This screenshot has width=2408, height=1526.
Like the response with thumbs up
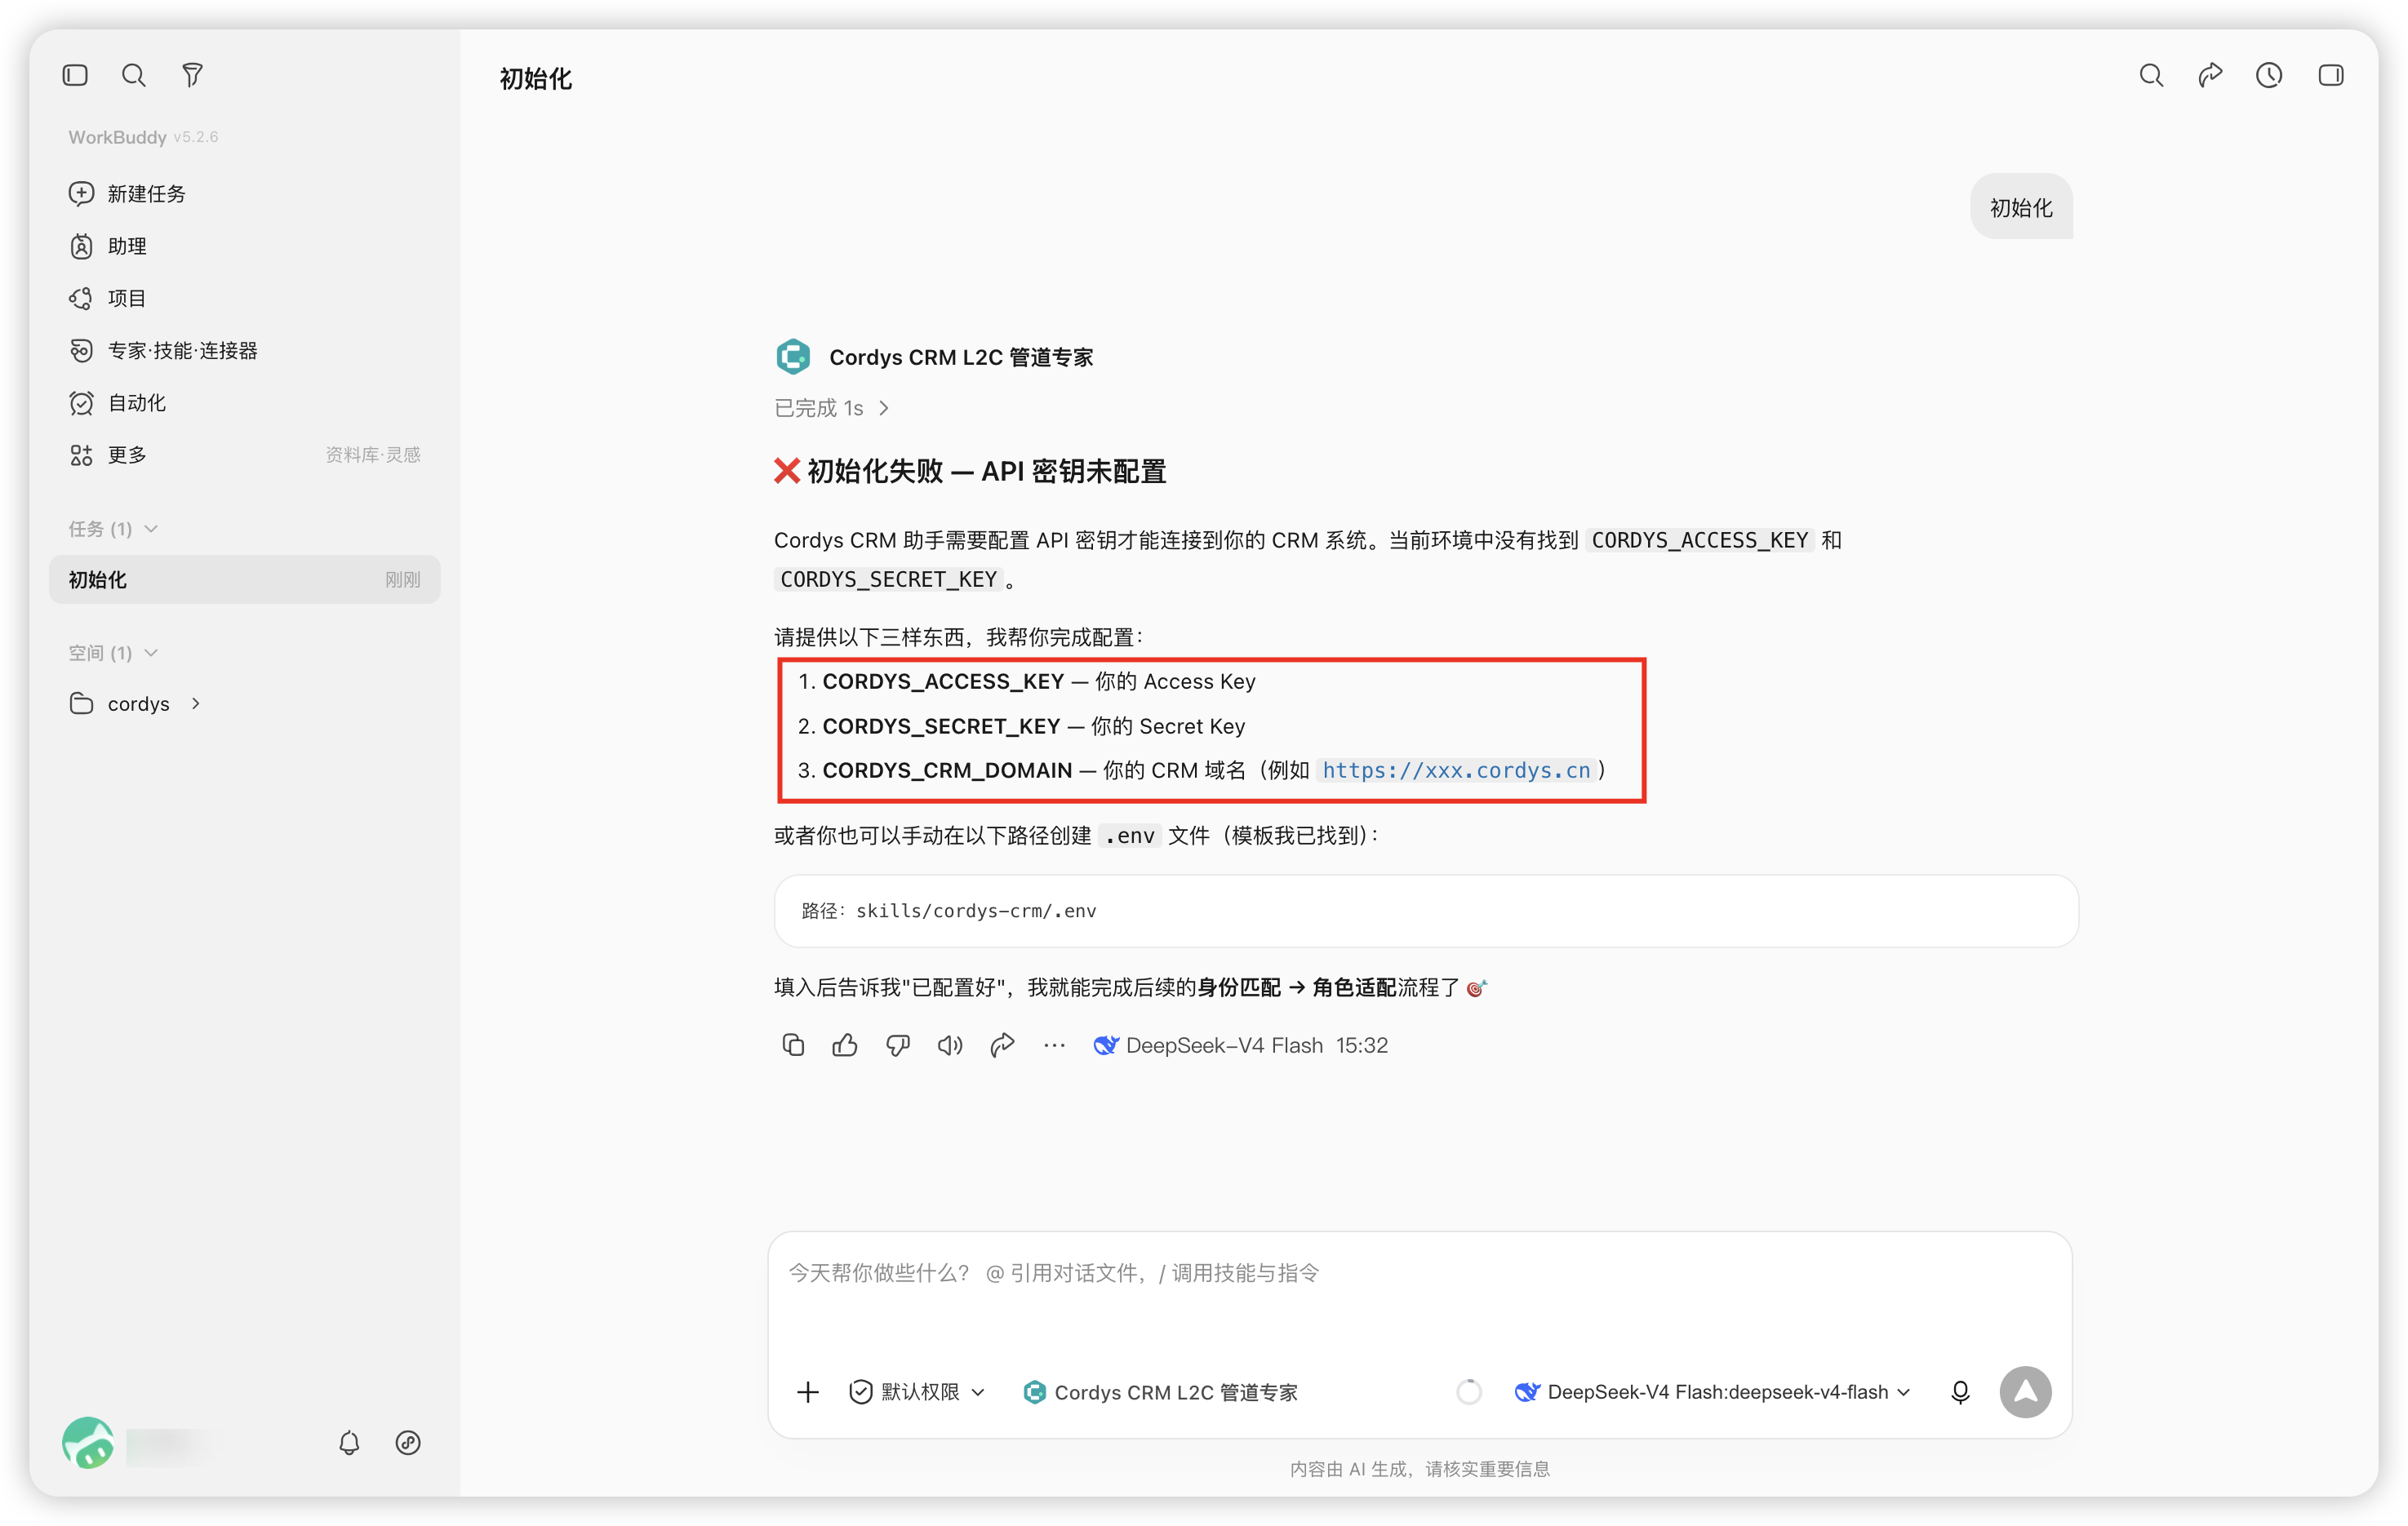coord(845,1045)
